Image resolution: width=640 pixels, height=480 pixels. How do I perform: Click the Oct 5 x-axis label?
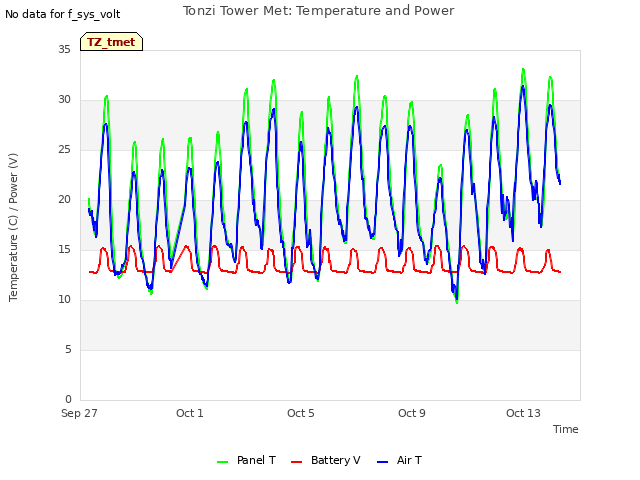point(300,413)
